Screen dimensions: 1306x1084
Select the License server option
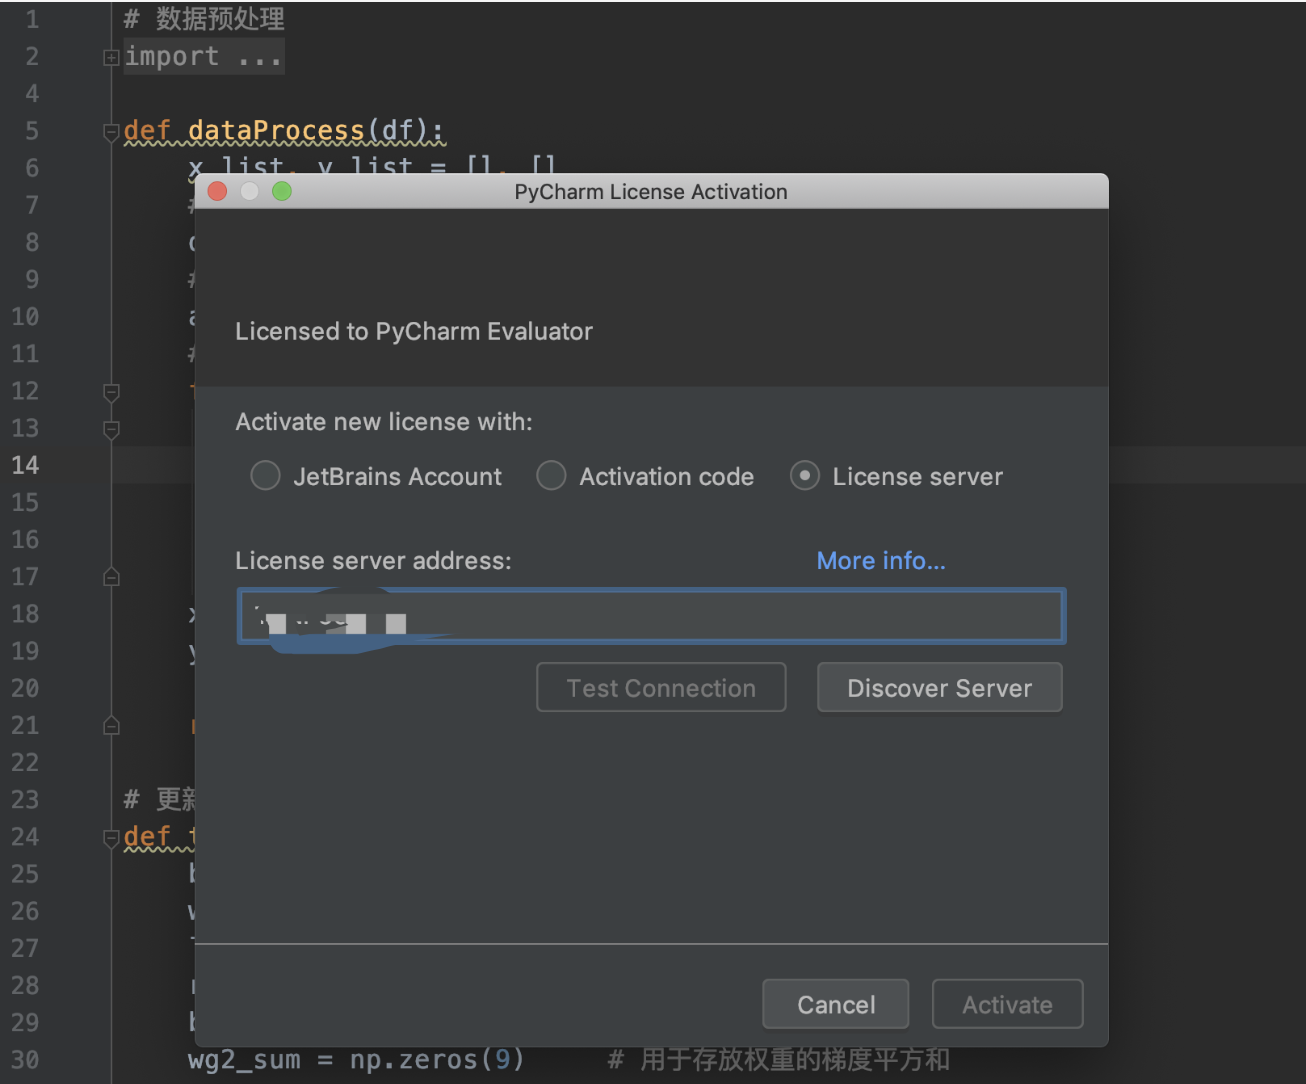coord(805,476)
